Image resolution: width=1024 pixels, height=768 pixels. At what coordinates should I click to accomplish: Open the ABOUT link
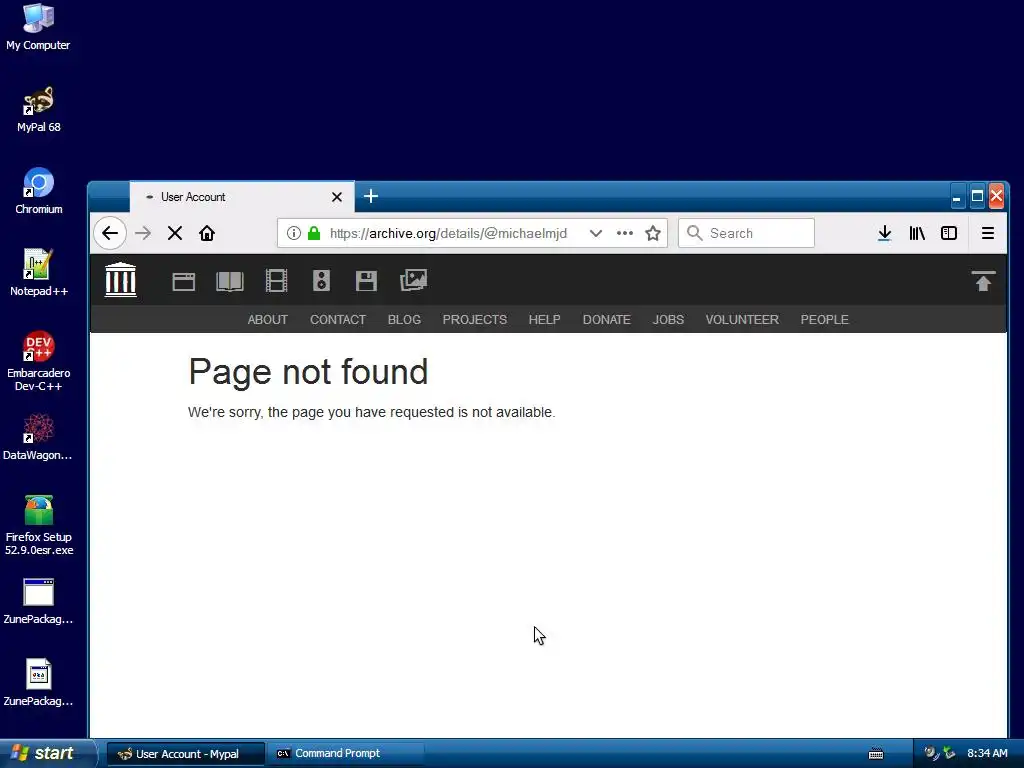(268, 319)
